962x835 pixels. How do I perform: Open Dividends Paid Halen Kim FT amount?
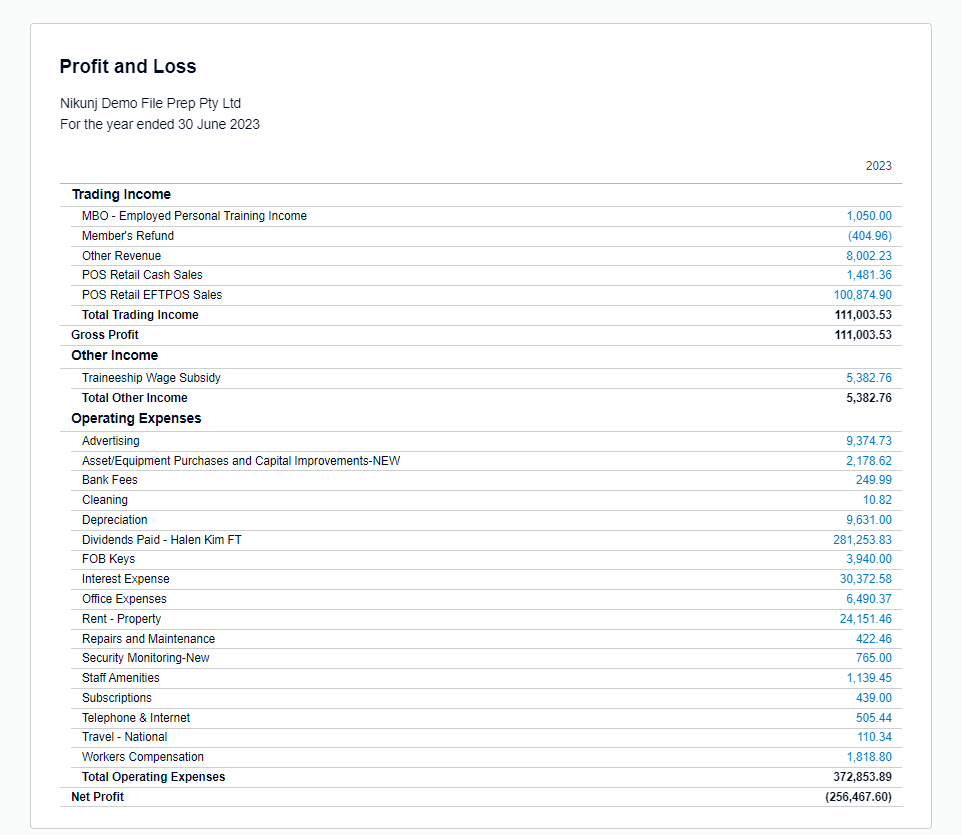click(862, 540)
